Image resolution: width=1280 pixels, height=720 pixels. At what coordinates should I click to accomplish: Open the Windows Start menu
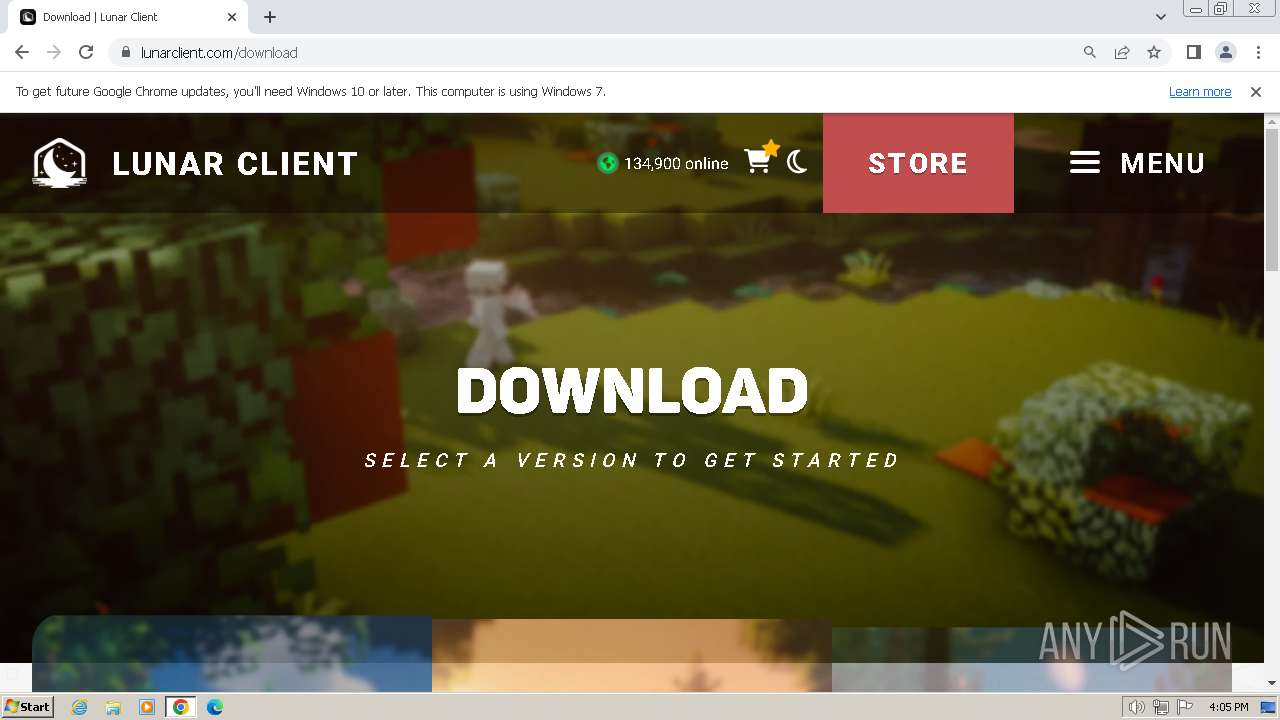pyautogui.click(x=27, y=706)
